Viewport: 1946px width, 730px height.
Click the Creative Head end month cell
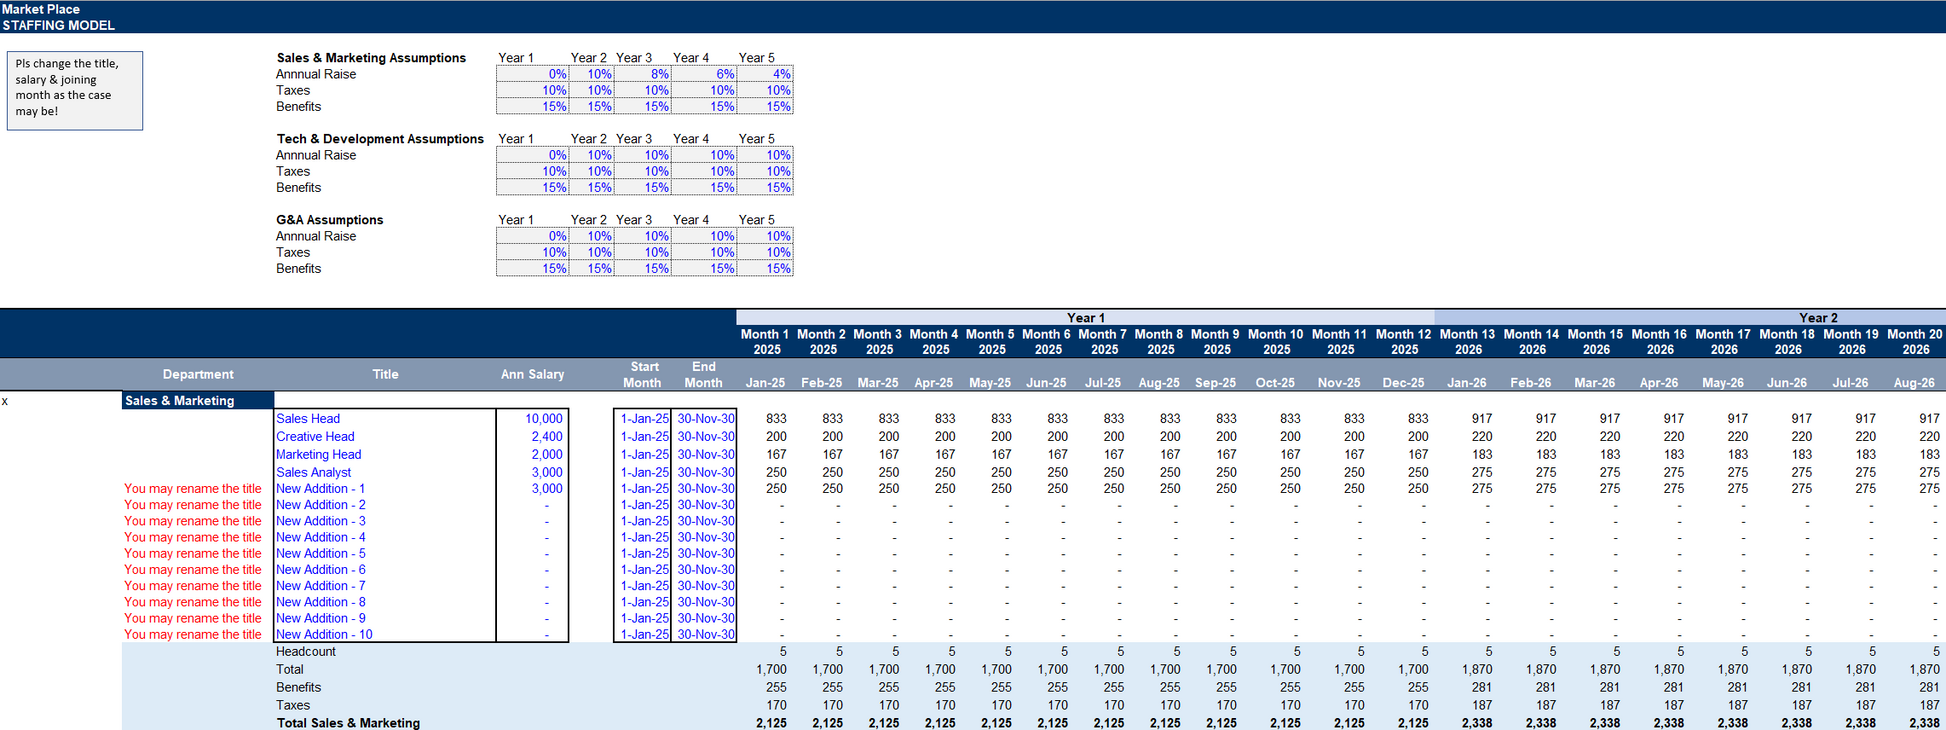pos(704,437)
